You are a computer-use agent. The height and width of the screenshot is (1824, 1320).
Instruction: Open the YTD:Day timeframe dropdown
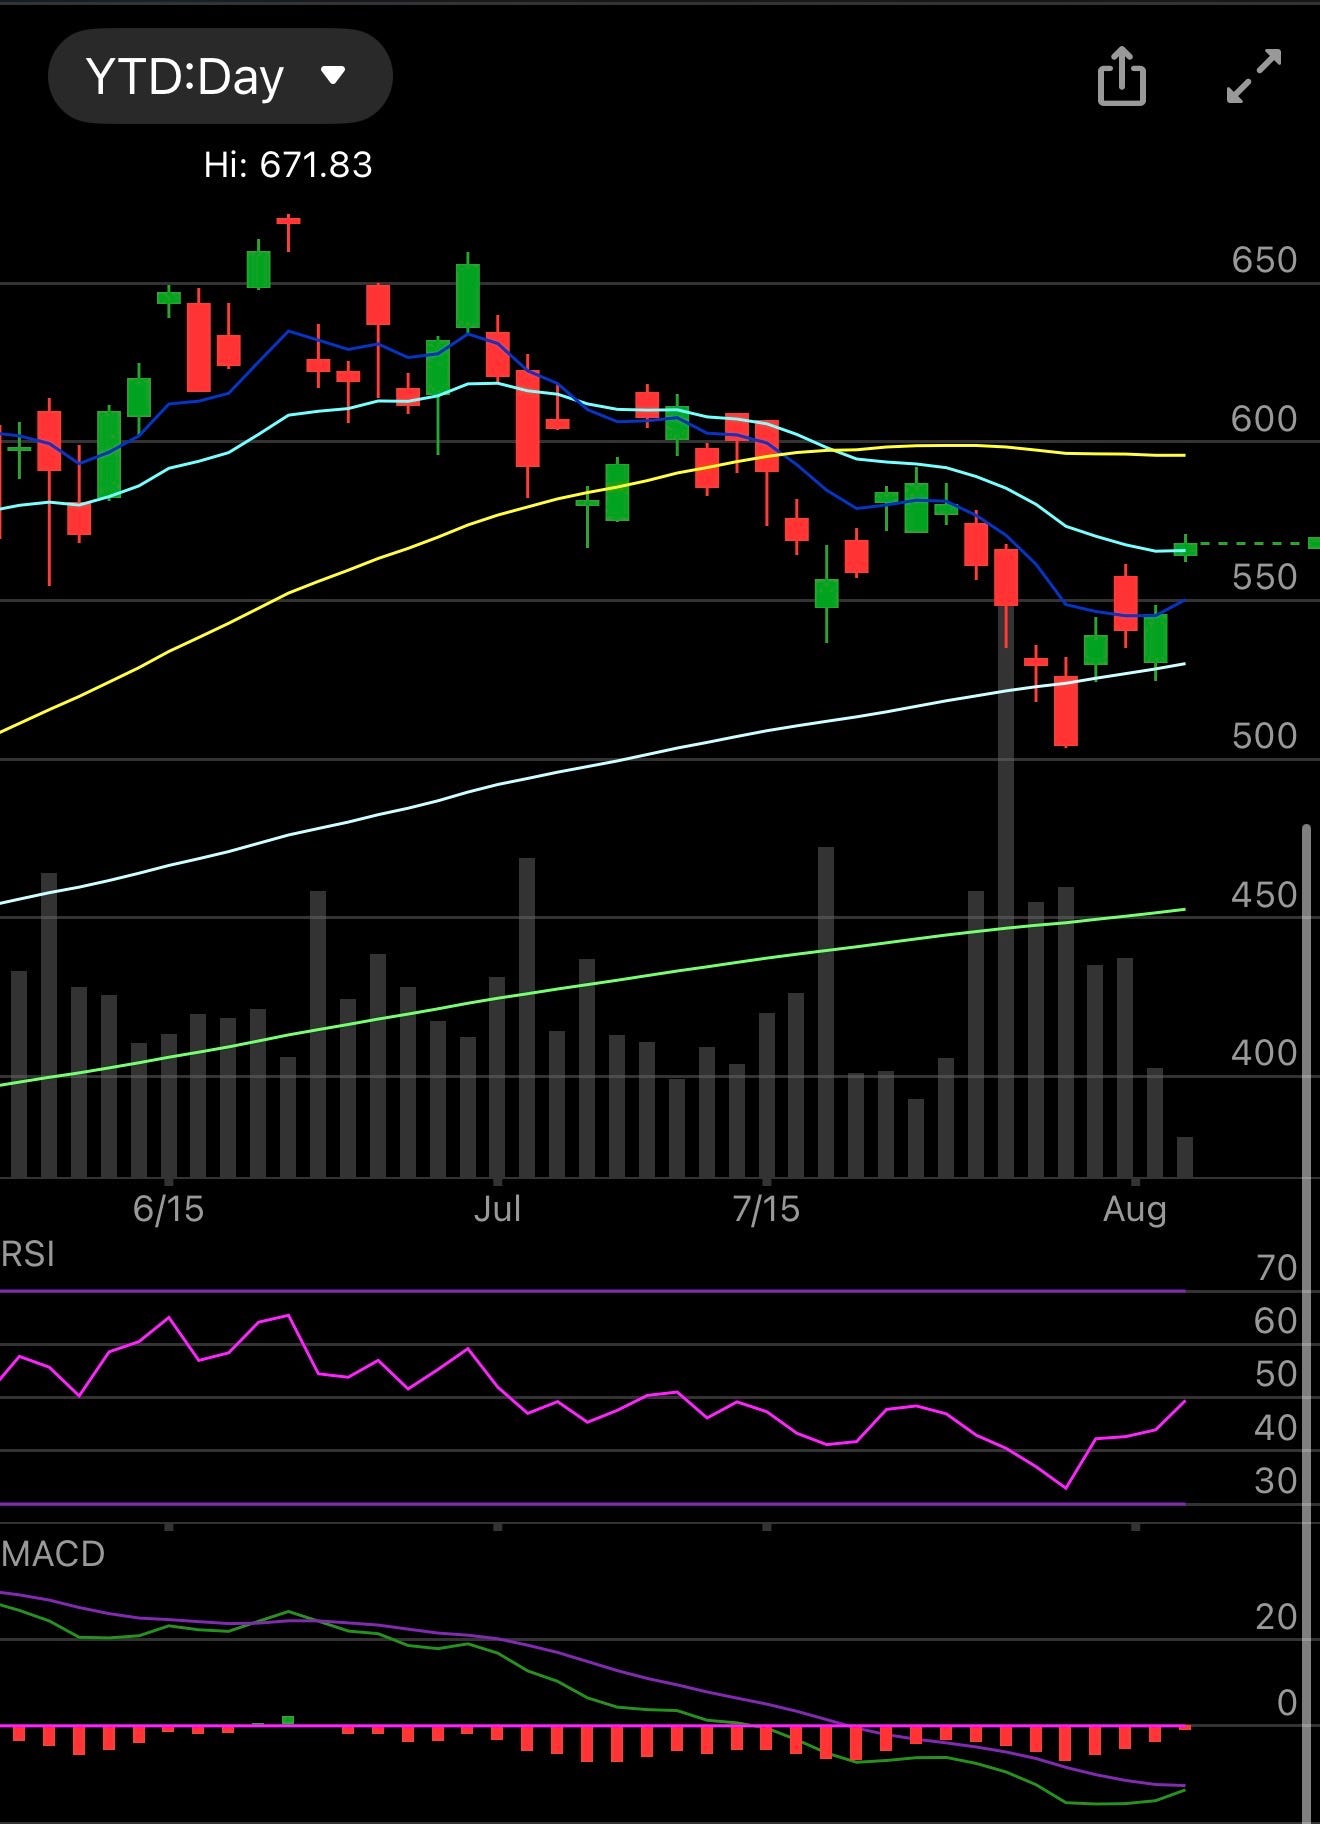click(x=220, y=77)
